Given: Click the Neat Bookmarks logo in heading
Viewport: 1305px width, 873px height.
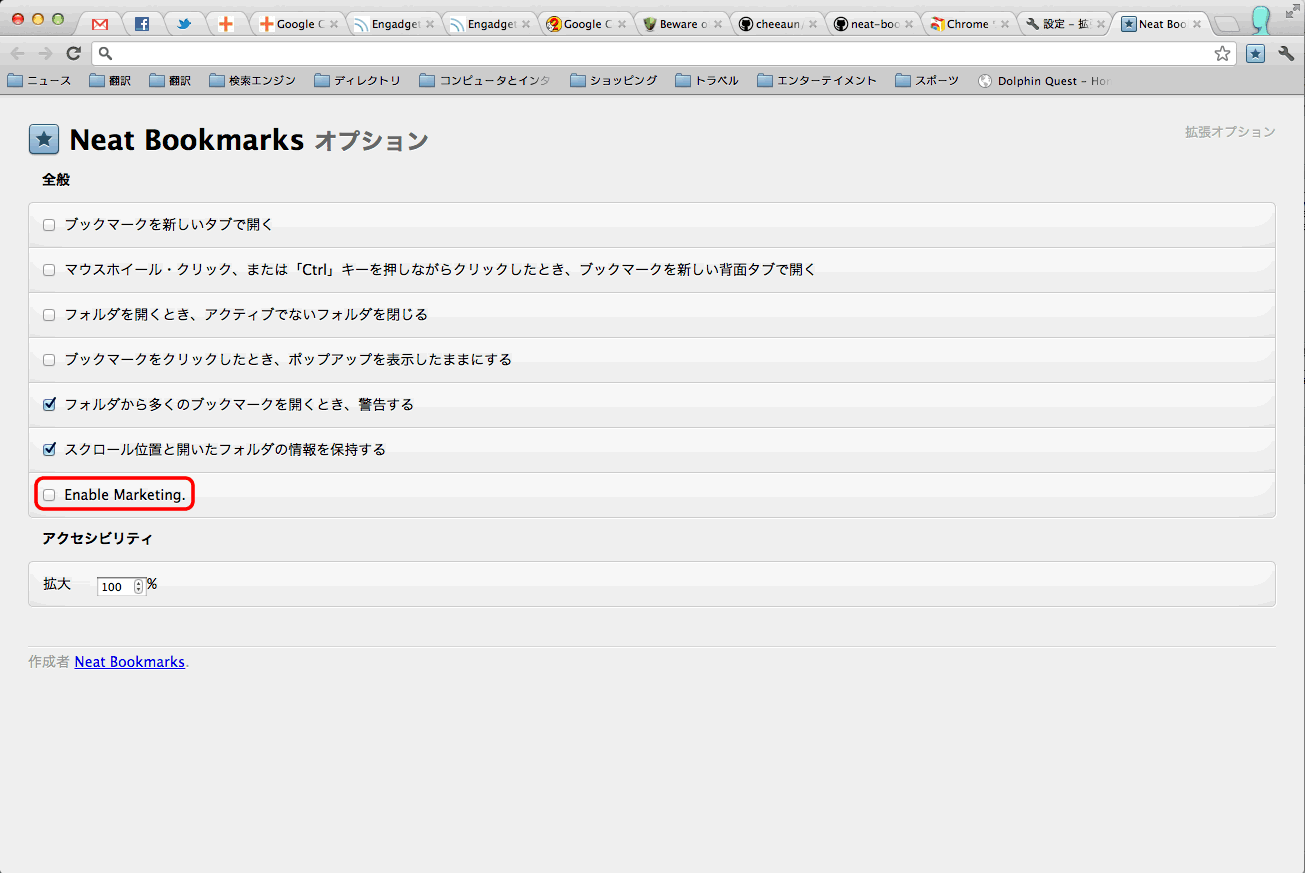Looking at the screenshot, I should click(44, 140).
